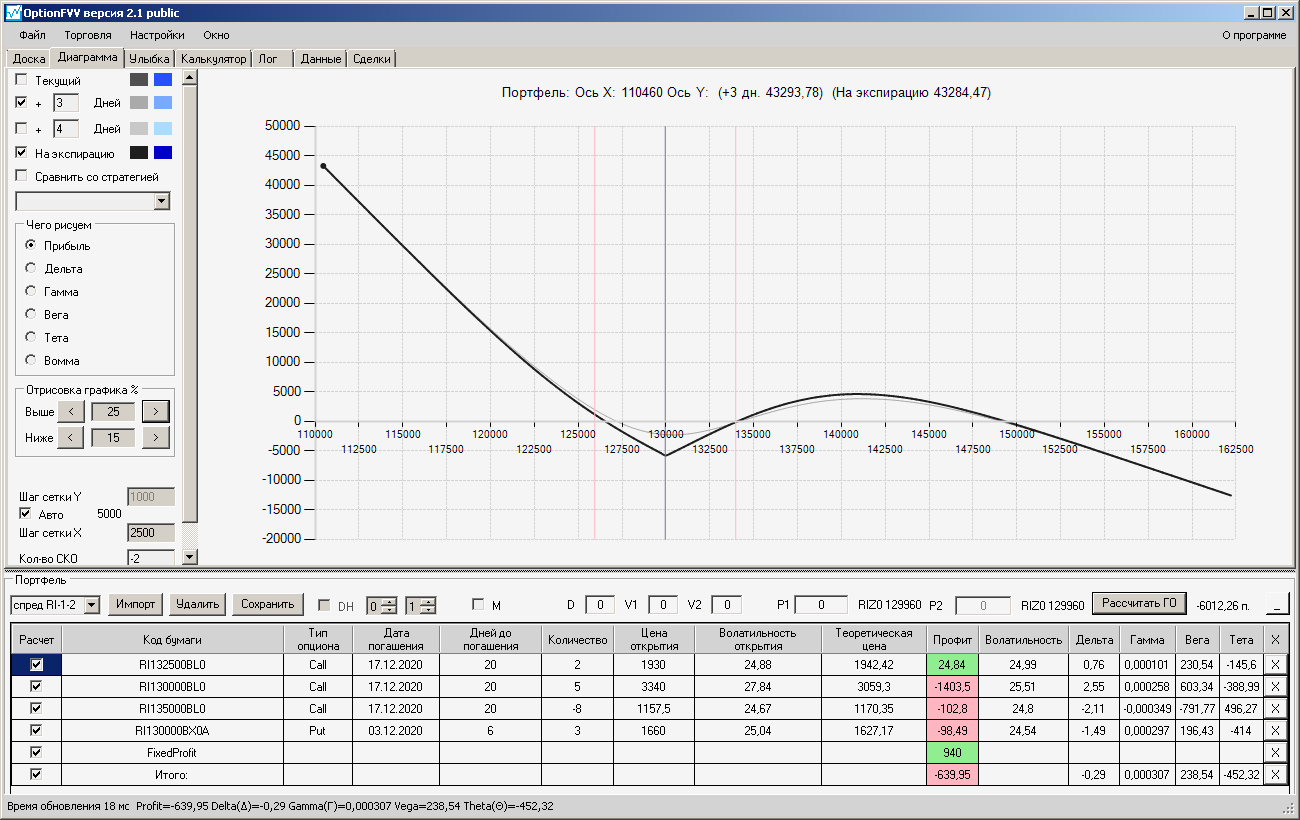Enable Сравнить со стратегией checkbox
1300x820 pixels.
pos(22,177)
